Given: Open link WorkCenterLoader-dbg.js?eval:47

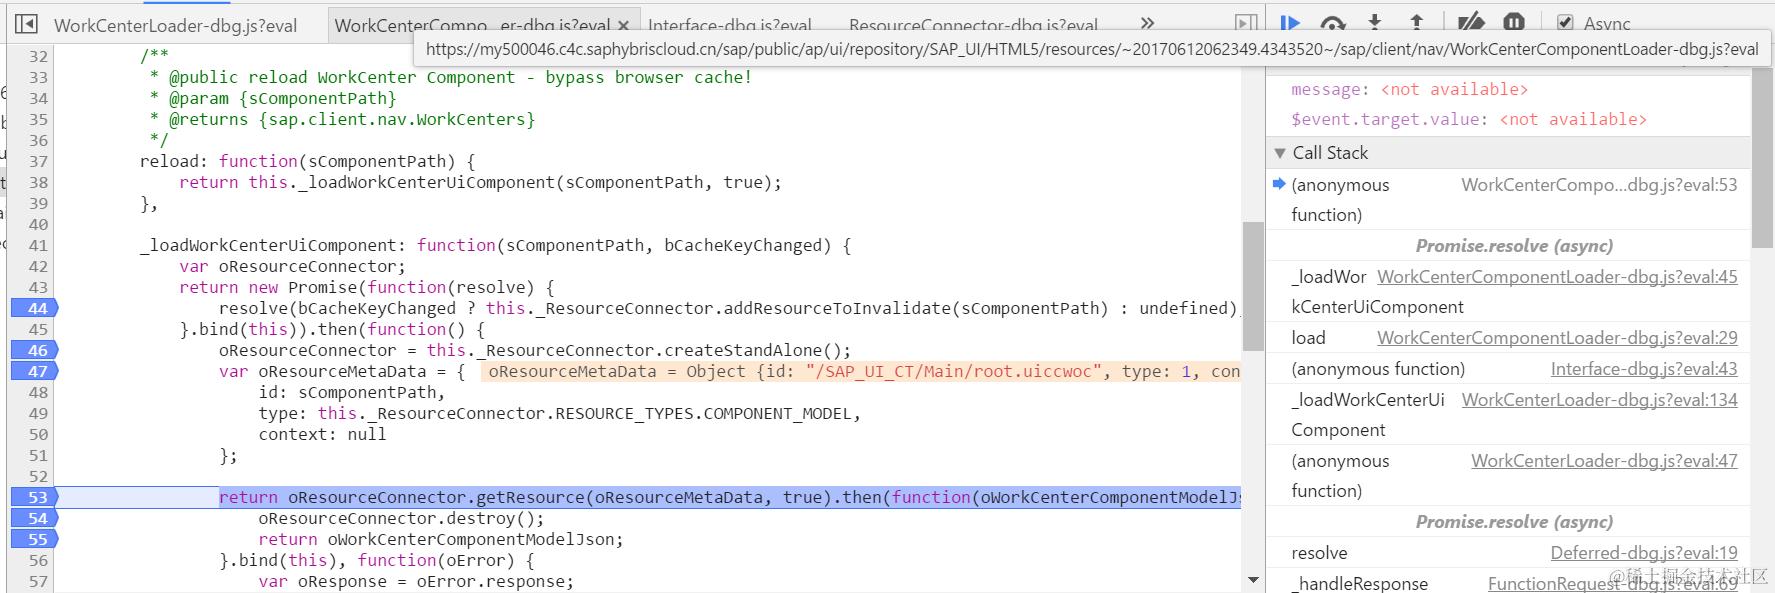Looking at the screenshot, I should (1604, 461).
